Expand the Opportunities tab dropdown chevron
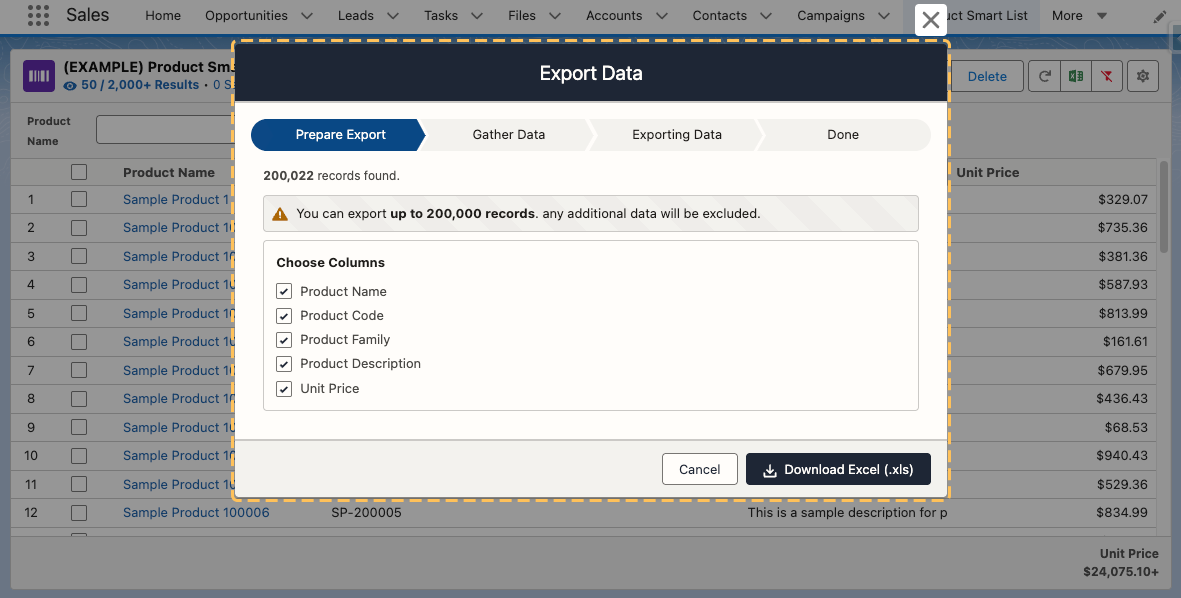Viewport: 1181px width, 598px height. coord(306,16)
